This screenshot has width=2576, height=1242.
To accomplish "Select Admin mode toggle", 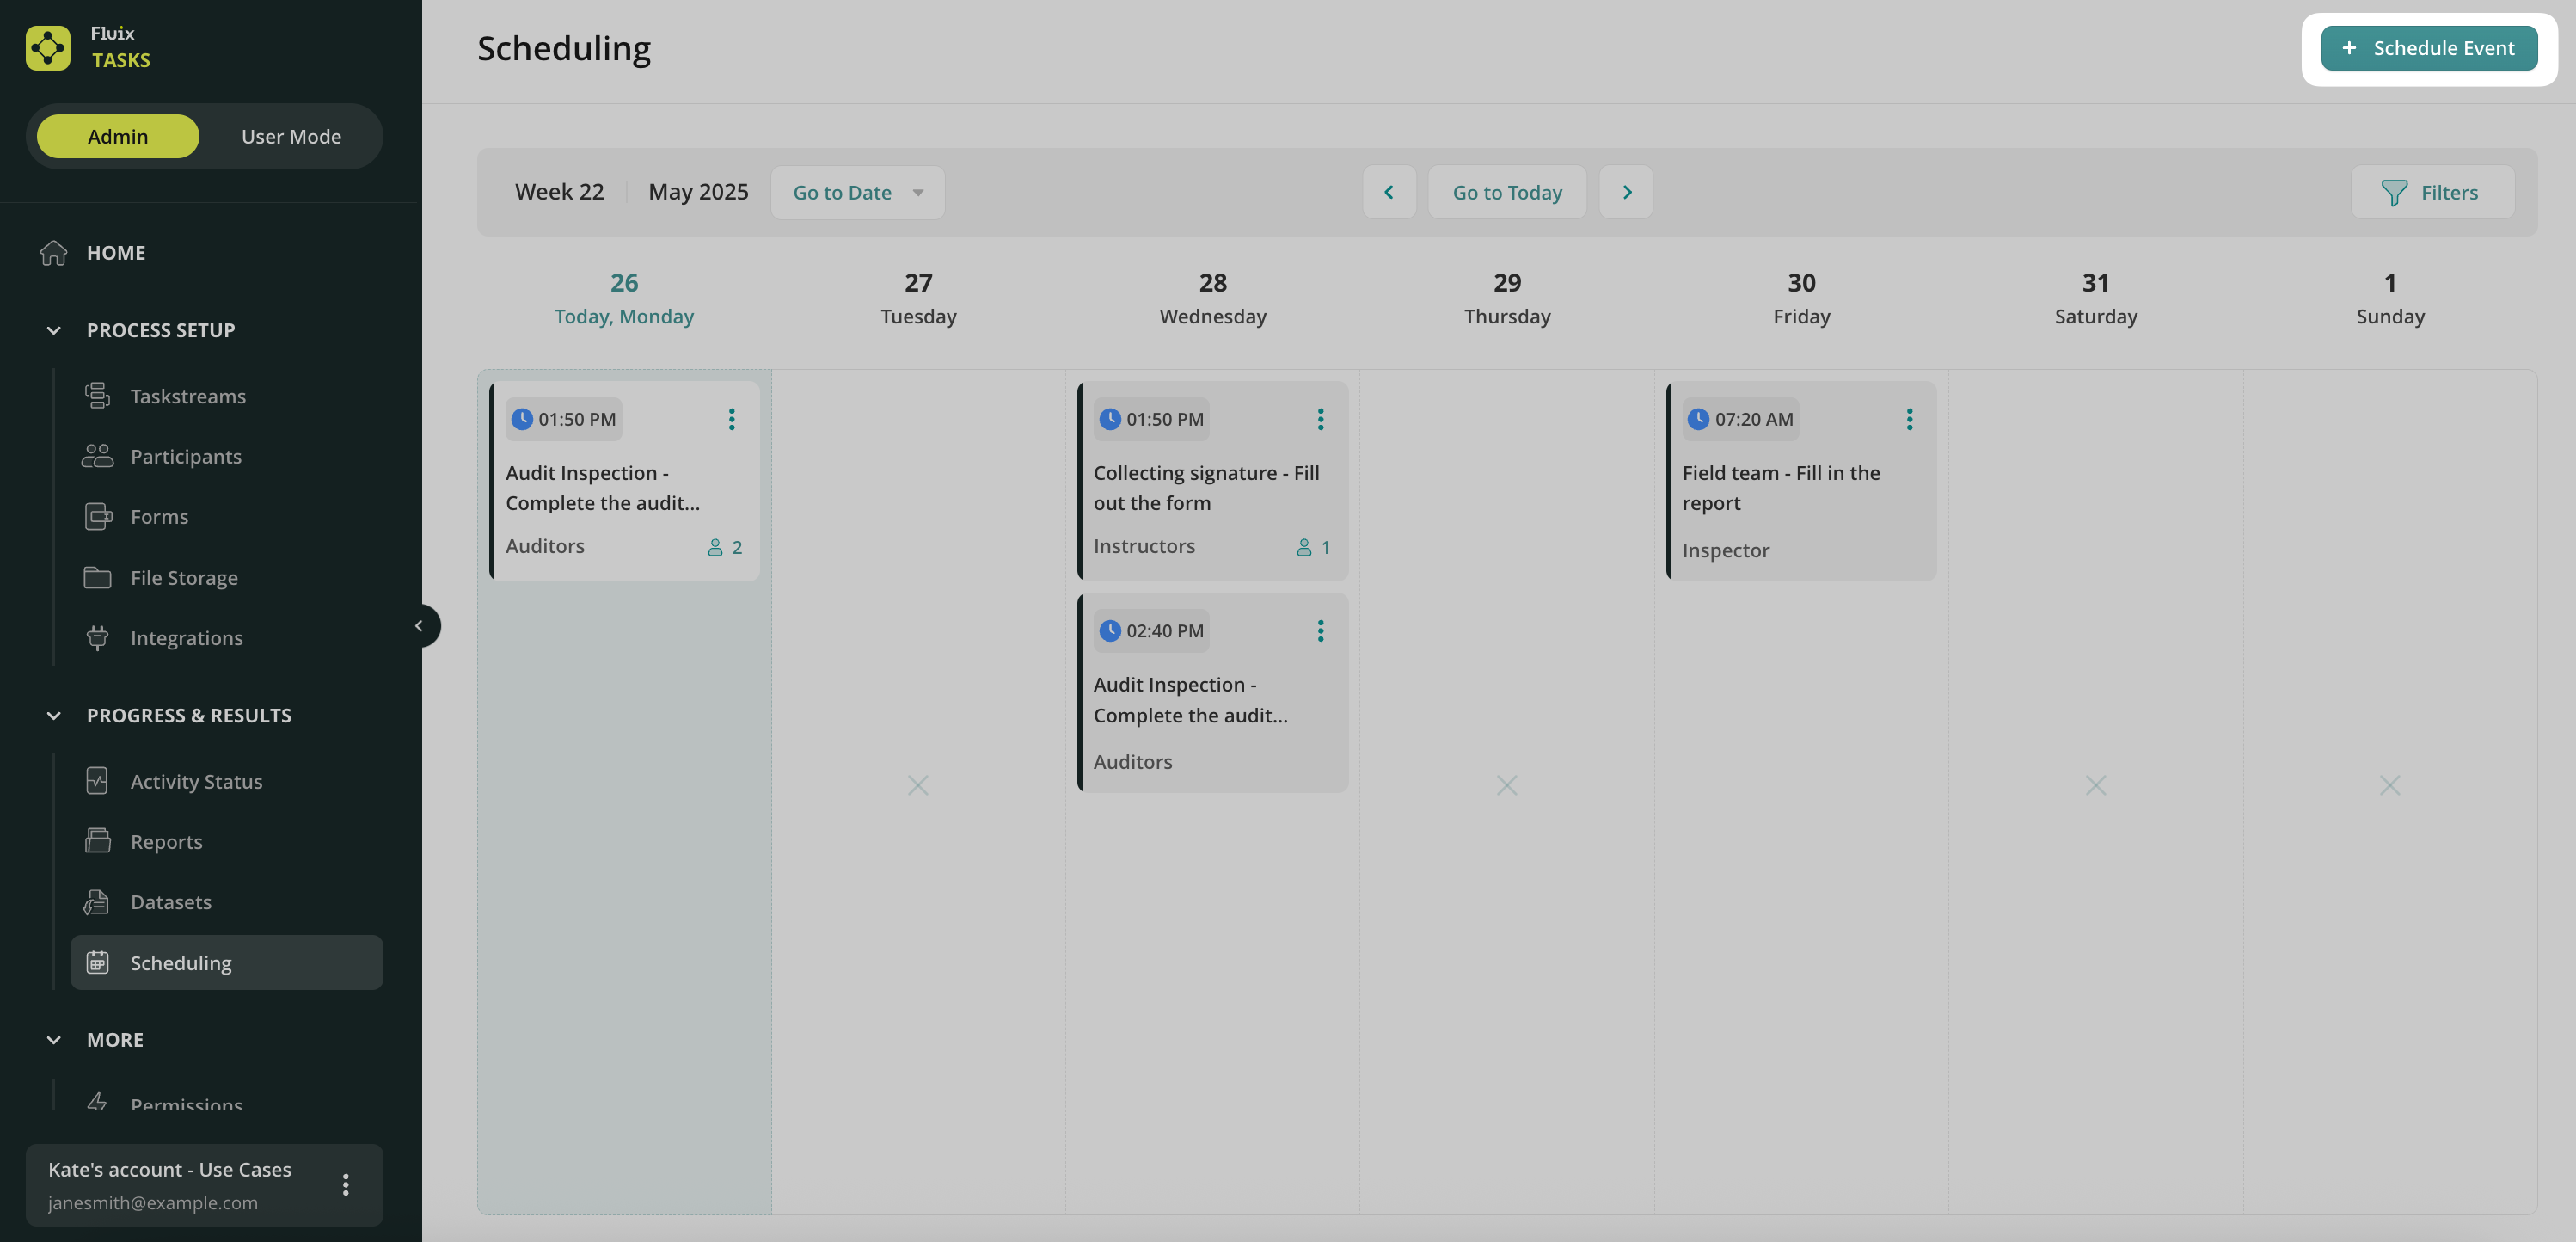I will tap(118, 136).
